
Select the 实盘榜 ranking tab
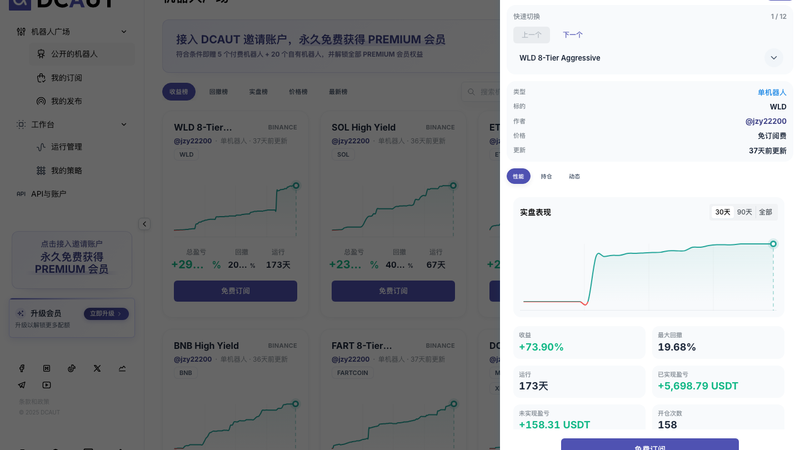click(x=258, y=92)
